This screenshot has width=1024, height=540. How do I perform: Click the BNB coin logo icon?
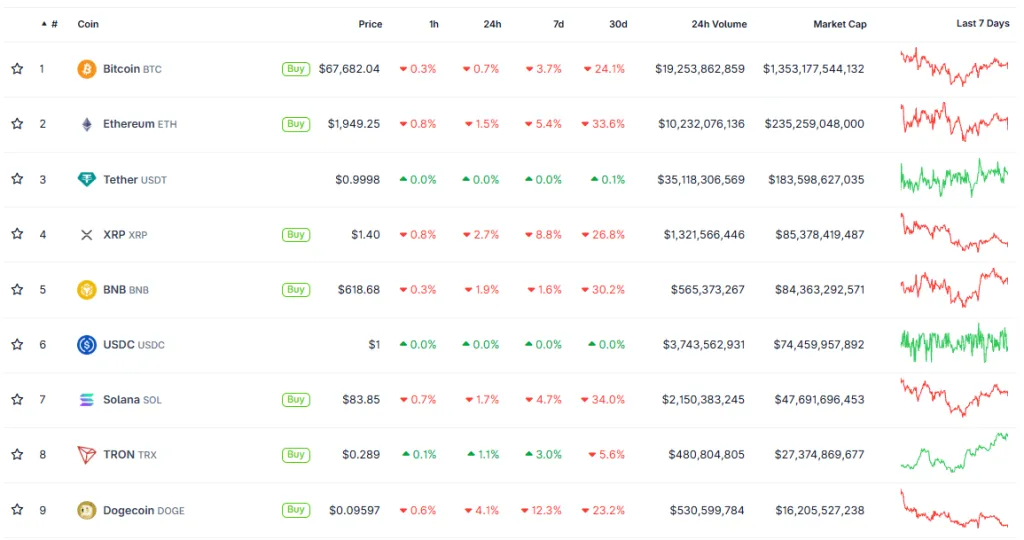[87, 290]
